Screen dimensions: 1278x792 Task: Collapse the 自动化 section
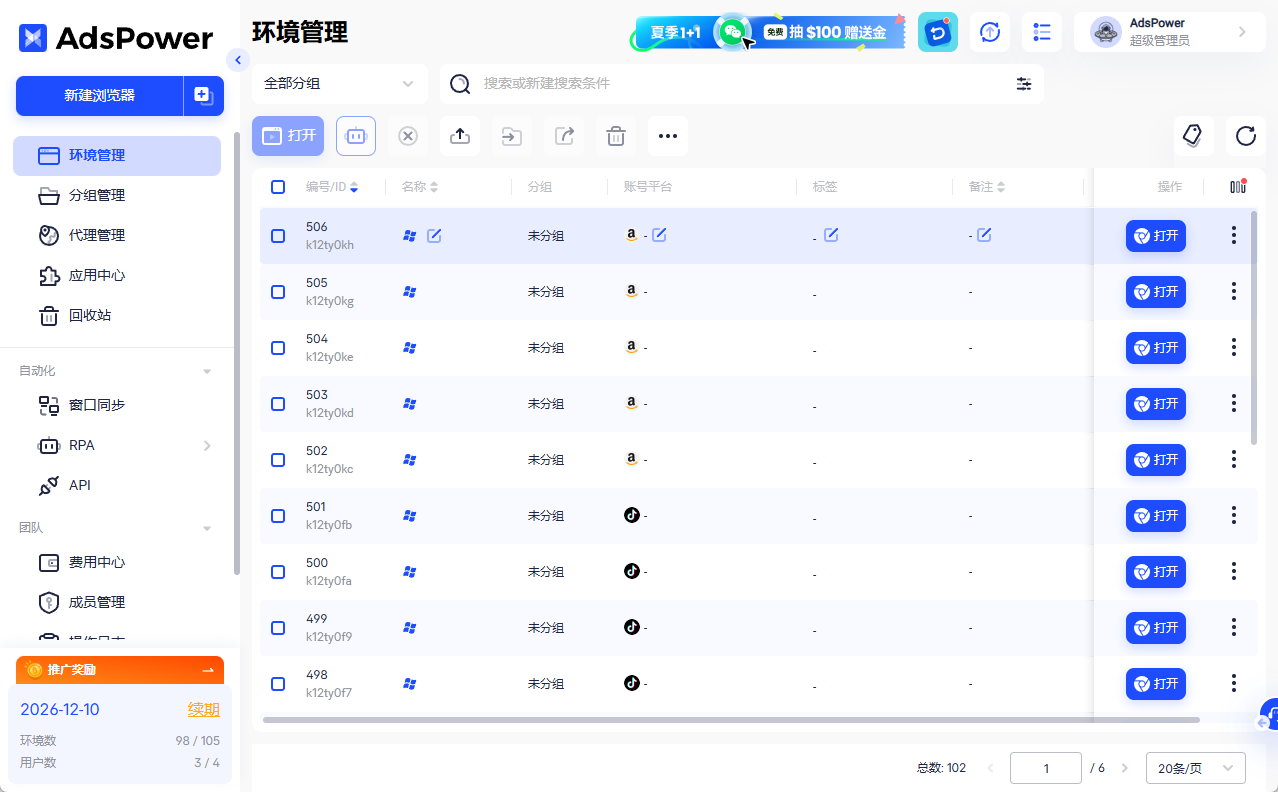(207, 371)
